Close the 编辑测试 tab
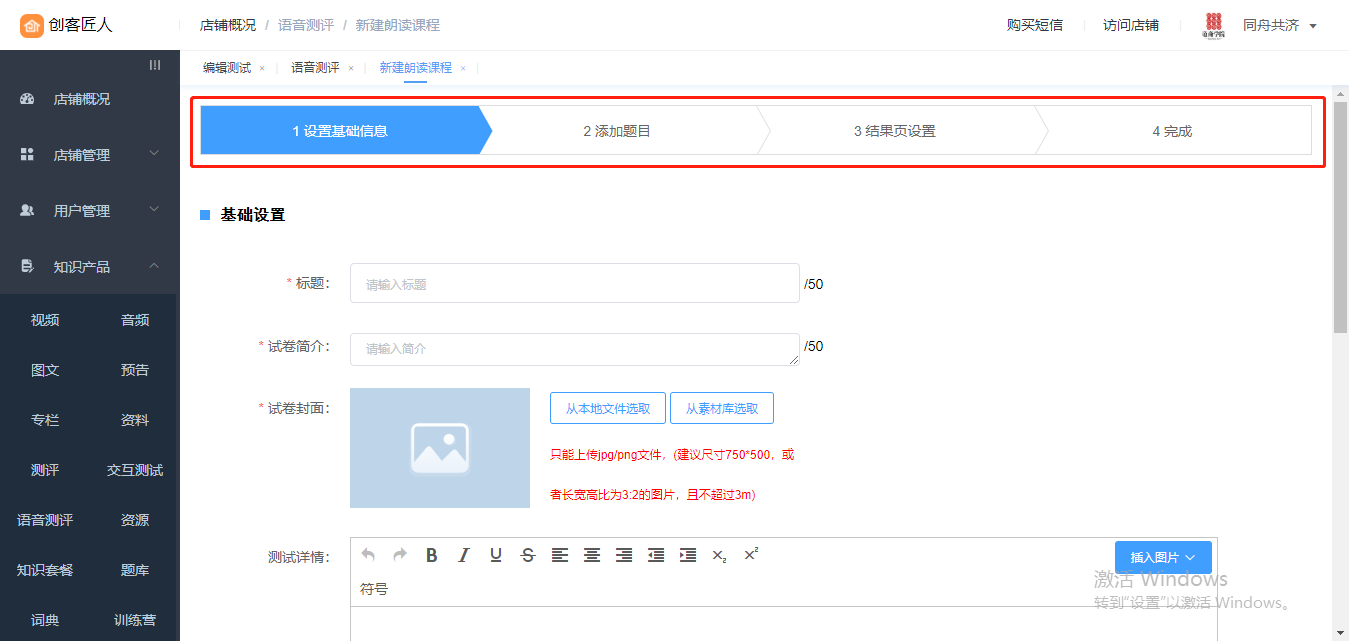The width and height of the screenshot is (1349, 641). 262,68
